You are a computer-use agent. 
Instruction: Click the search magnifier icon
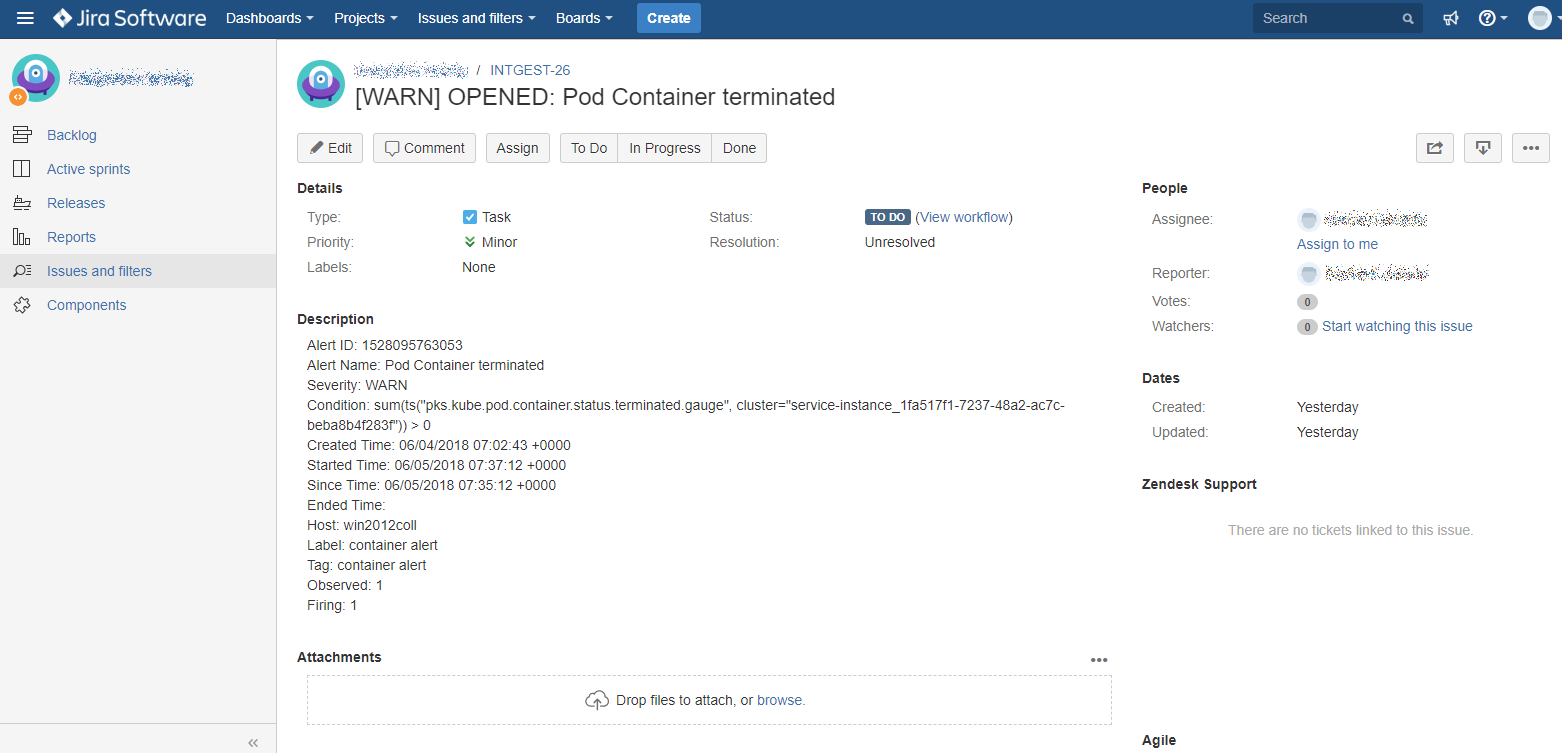pyautogui.click(x=1408, y=19)
